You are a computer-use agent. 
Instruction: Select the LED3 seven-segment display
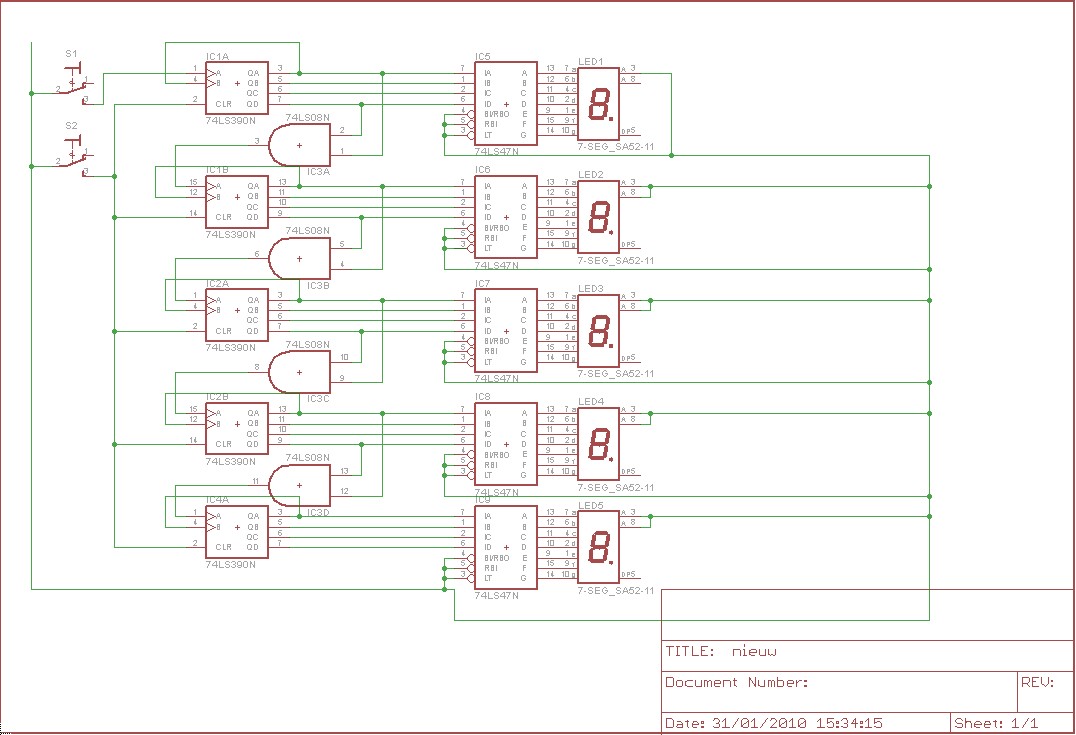pos(598,330)
